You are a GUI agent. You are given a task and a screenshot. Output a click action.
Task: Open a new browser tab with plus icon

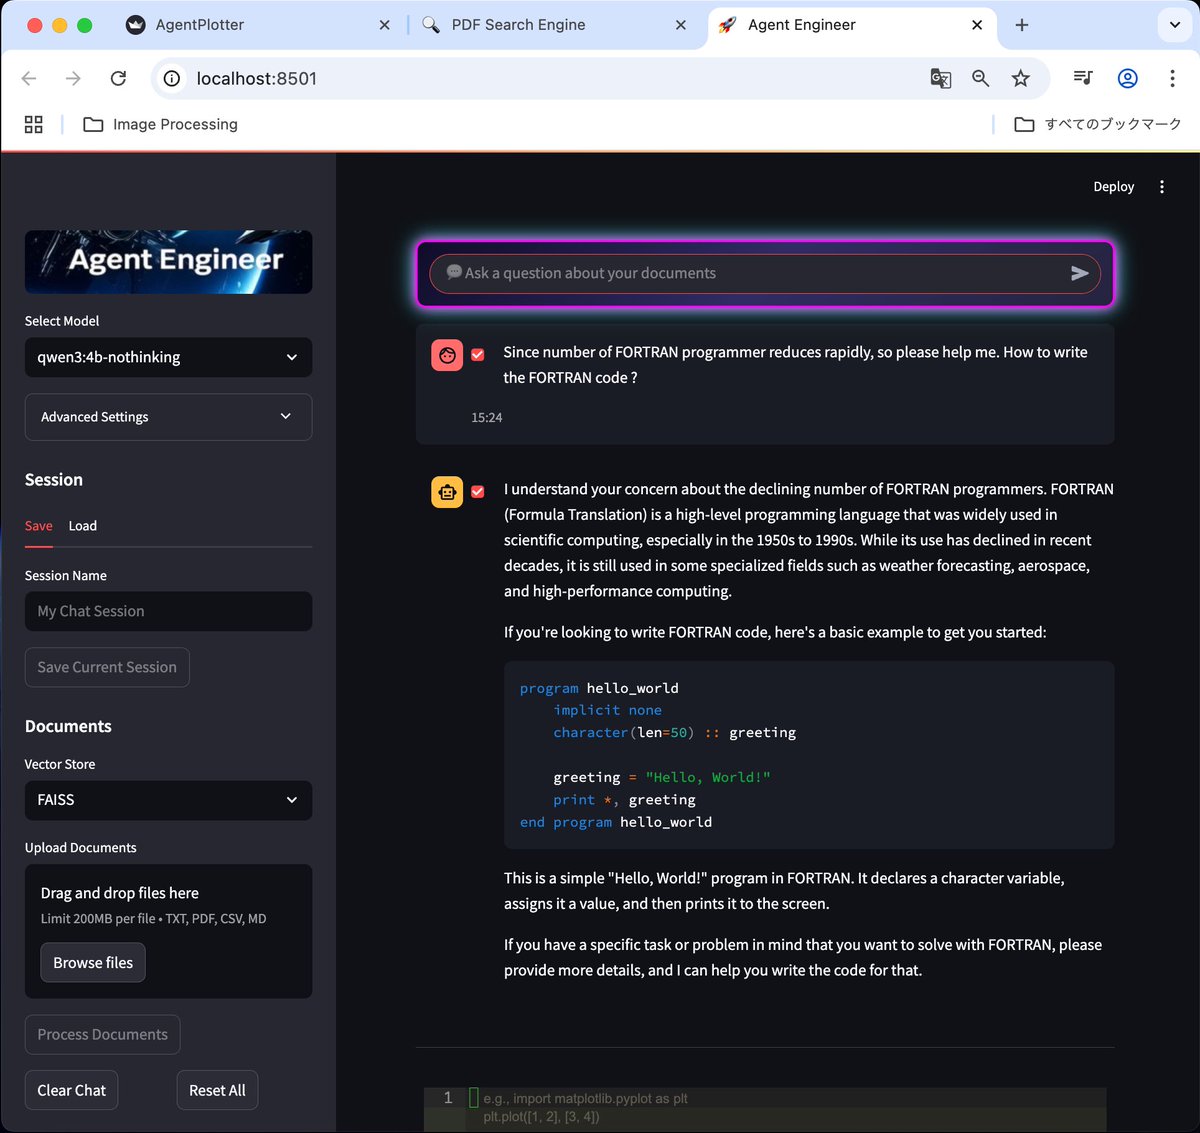[1021, 25]
